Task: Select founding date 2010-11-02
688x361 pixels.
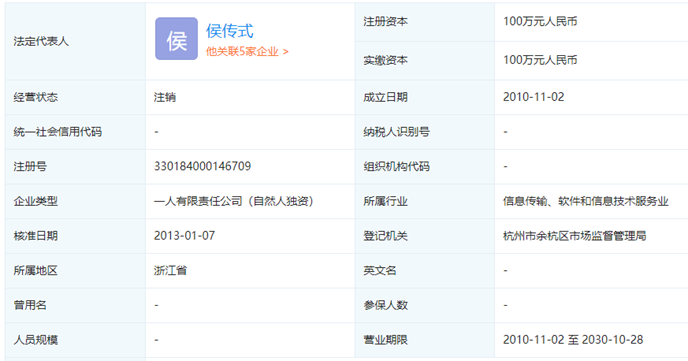Action: click(534, 97)
